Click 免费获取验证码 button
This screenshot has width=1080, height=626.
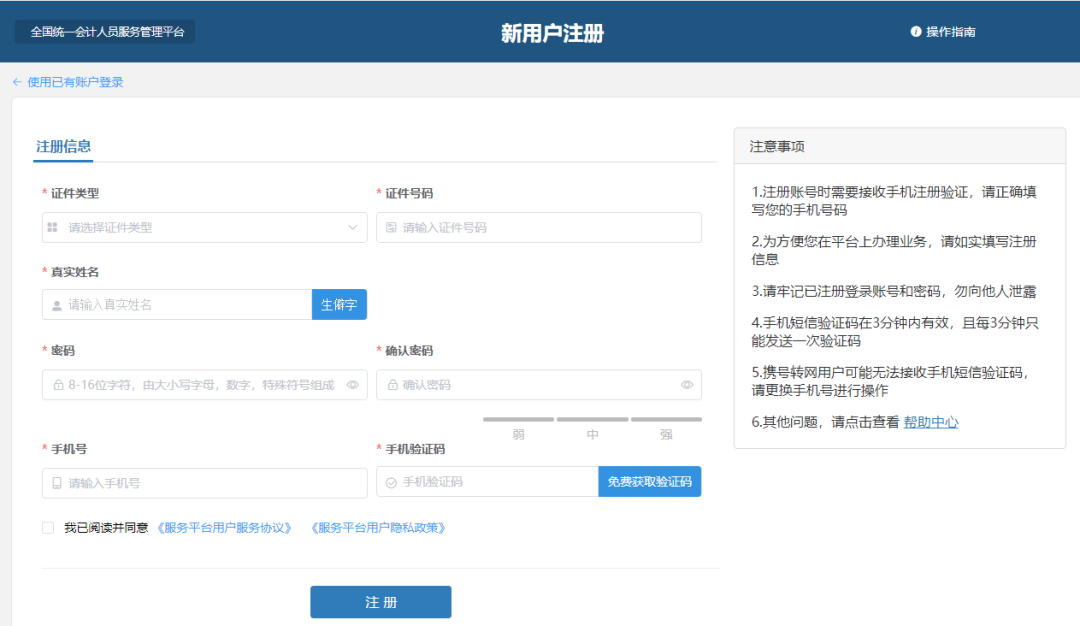pyautogui.click(x=650, y=481)
